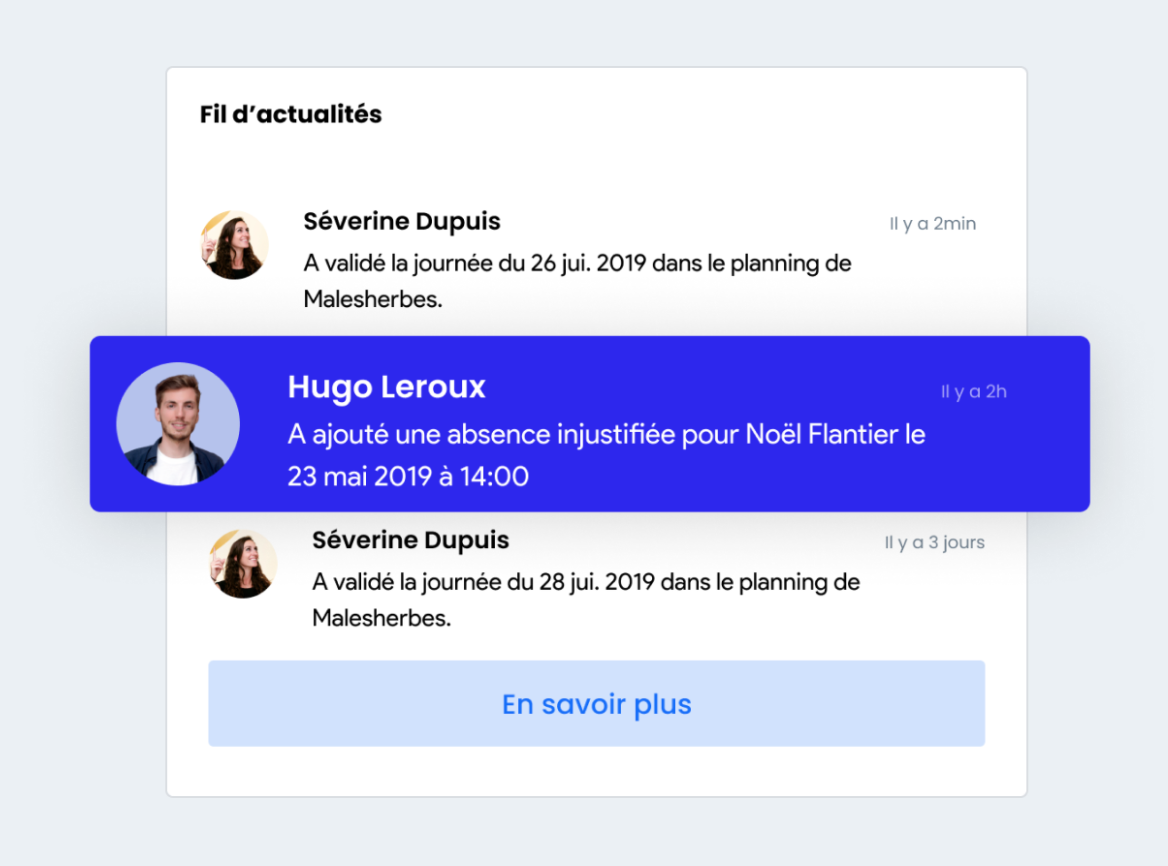
Task: Click Séverine Dupuis's avatar on the 3 jours post
Action: (243, 564)
